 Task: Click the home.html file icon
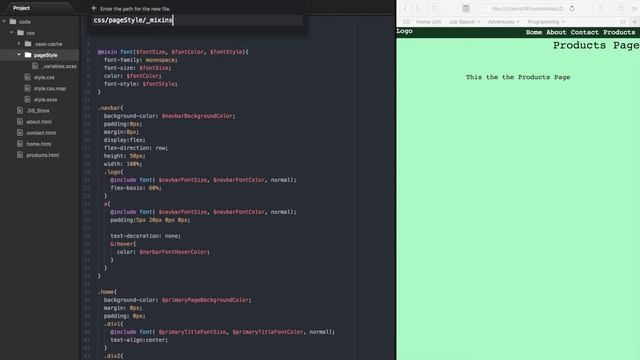pos(20,144)
